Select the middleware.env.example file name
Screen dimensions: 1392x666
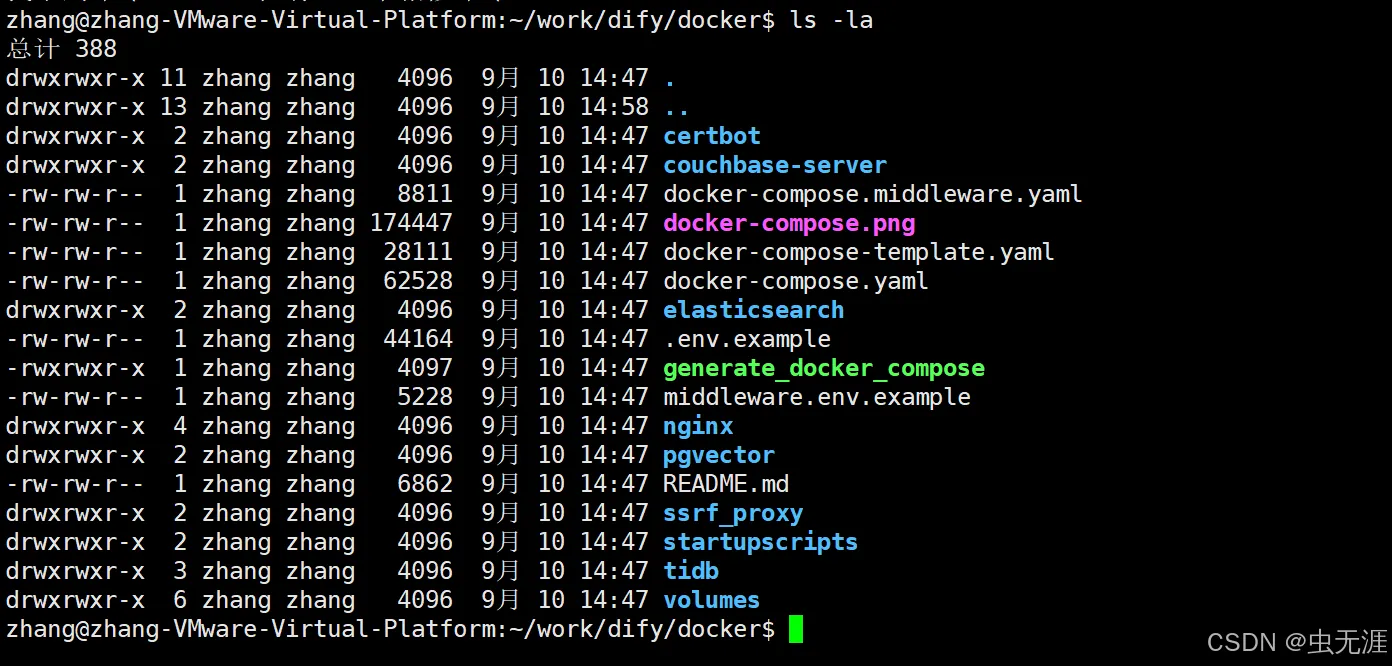[x=817, y=397]
